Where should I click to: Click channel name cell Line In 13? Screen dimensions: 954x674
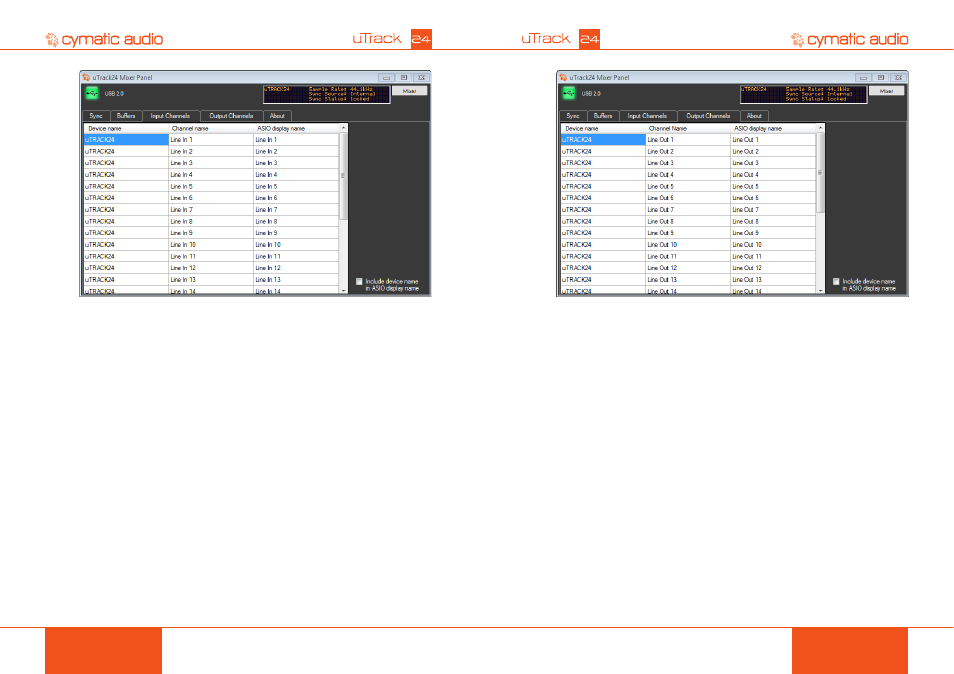click(x=211, y=280)
